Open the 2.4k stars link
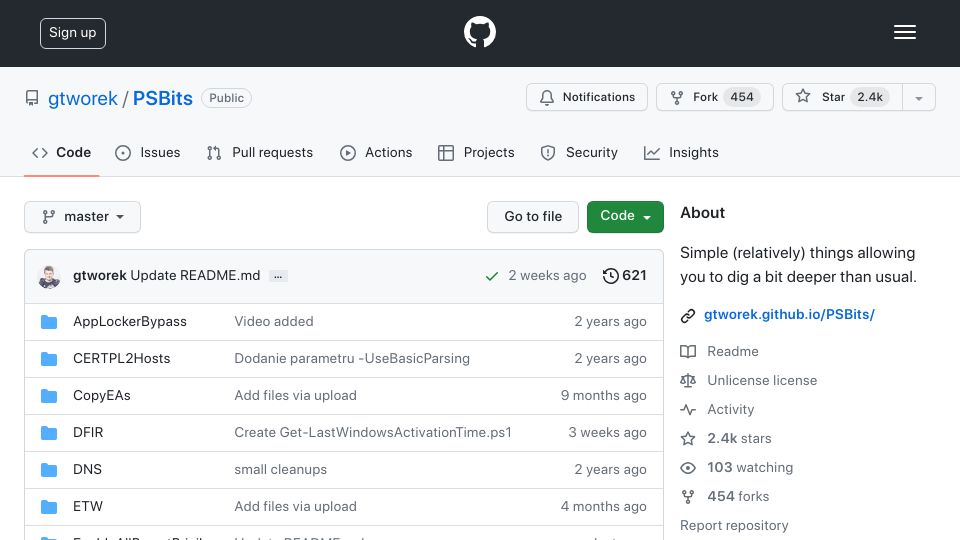 pyautogui.click(x=739, y=438)
